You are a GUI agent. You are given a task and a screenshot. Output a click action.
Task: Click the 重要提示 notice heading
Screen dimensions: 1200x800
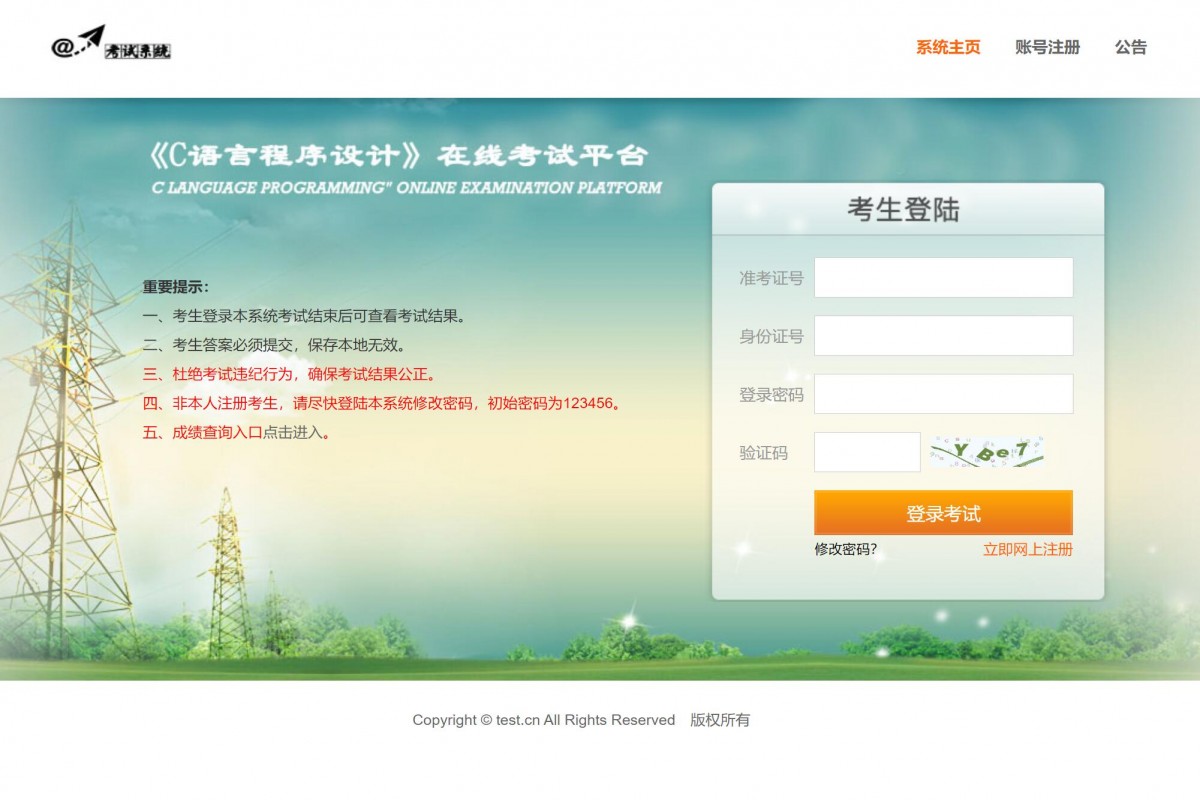[x=176, y=283]
